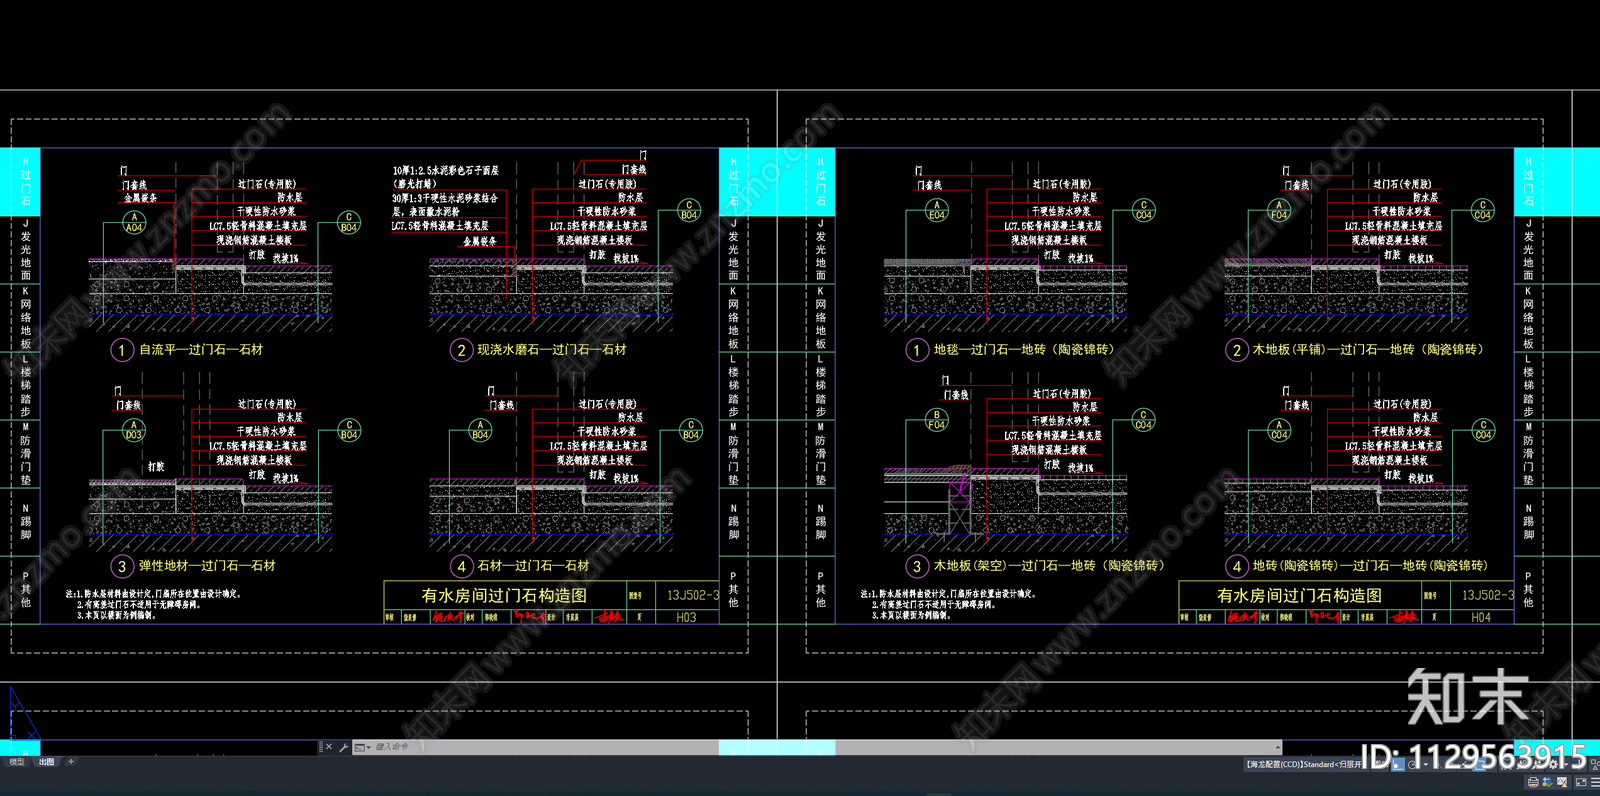
Task: Open status bar customization hamburger icon
Action: tap(1597, 782)
